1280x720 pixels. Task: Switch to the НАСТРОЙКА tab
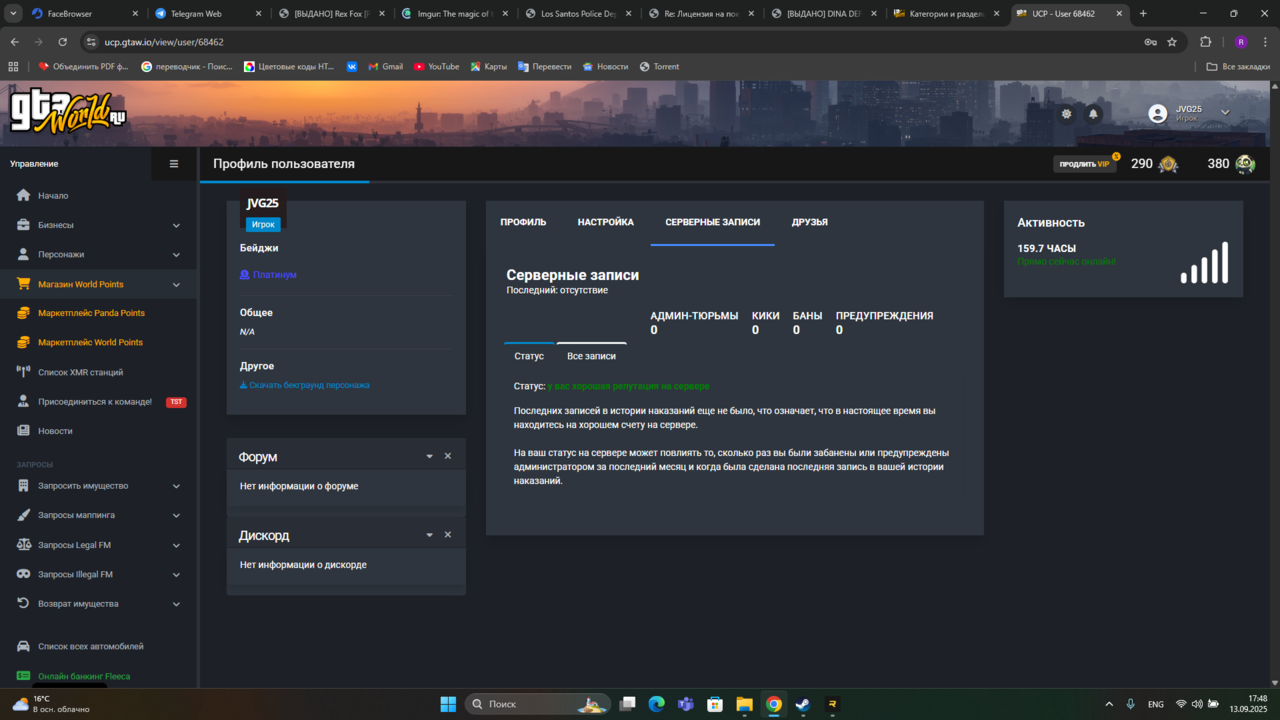(x=605, y=222)
